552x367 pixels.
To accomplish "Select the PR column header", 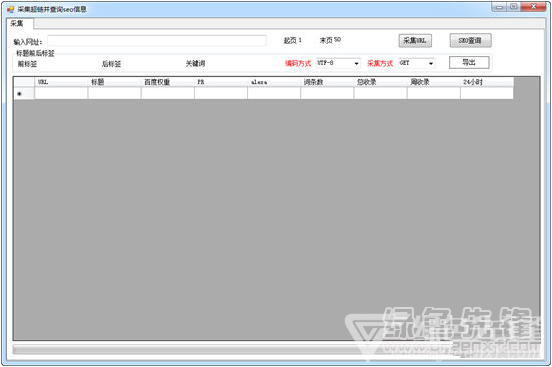I will 221,82.
